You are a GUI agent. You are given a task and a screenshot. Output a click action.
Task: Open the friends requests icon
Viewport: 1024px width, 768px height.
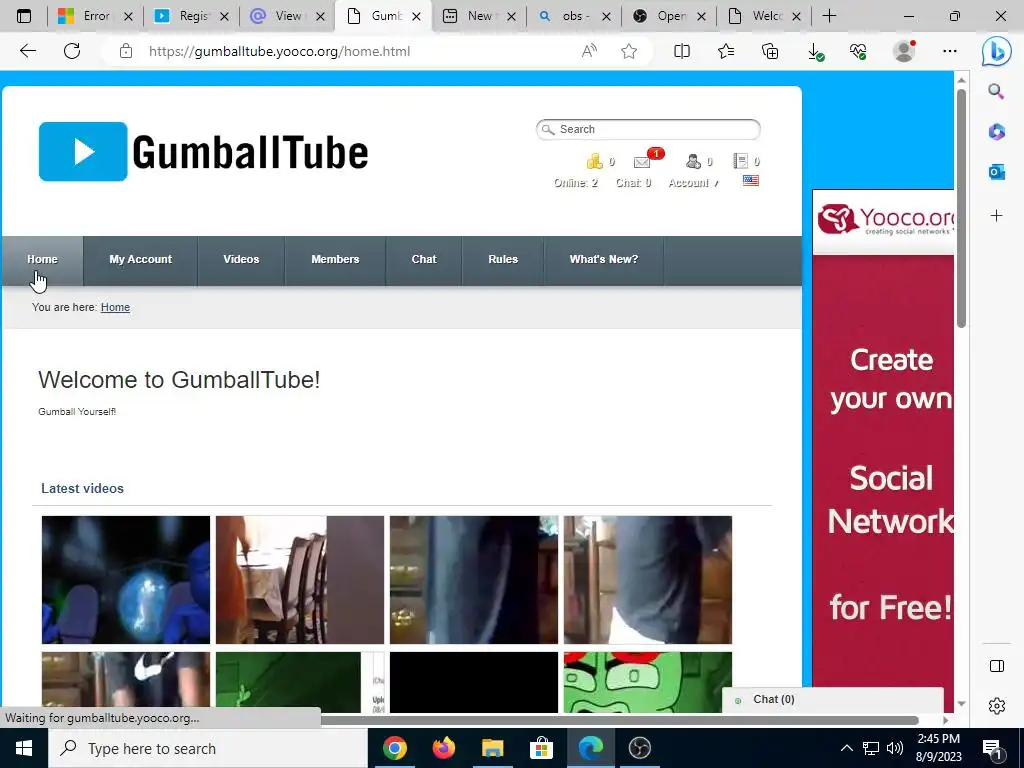[x=693, y=161]
